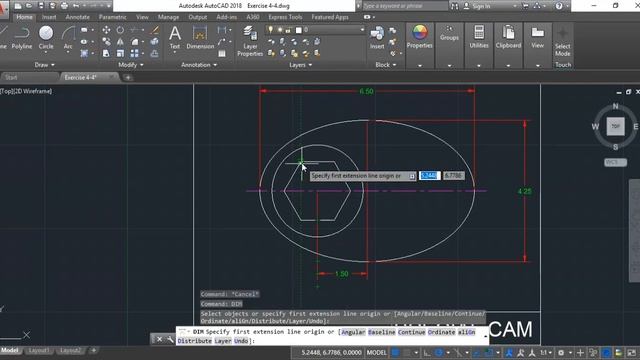
Task: Click the Offset tool in Modify panel
Action: [x=155, y=53]
